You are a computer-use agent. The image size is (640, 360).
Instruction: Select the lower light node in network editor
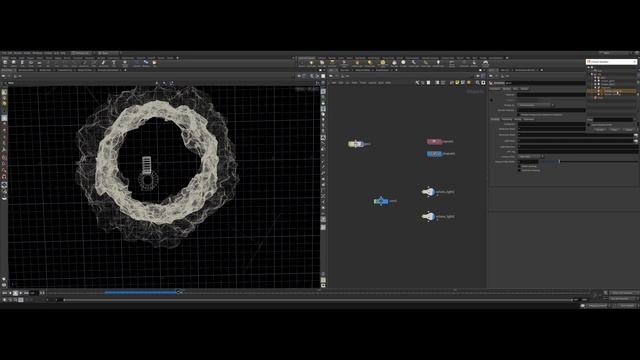coord(428,216)
